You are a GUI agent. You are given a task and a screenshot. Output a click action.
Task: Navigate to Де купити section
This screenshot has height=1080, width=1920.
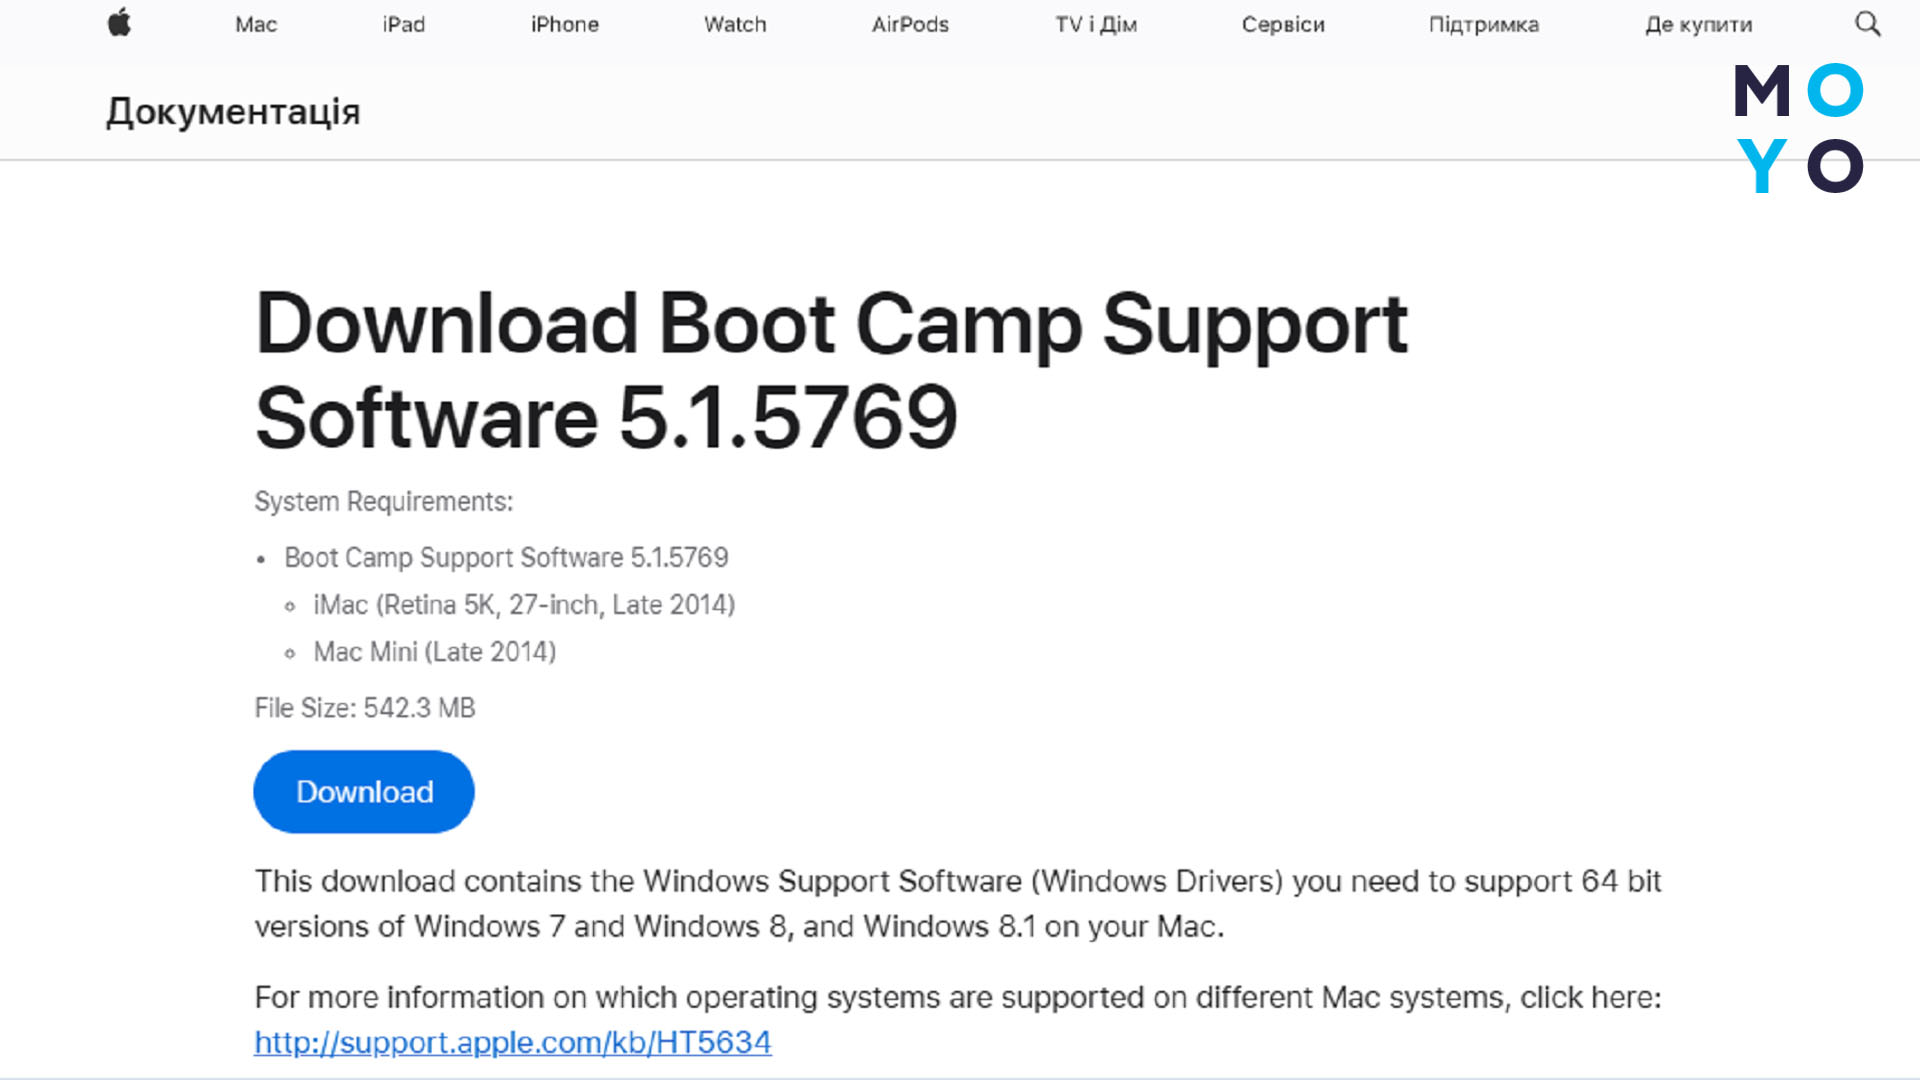pos(1700,24)
